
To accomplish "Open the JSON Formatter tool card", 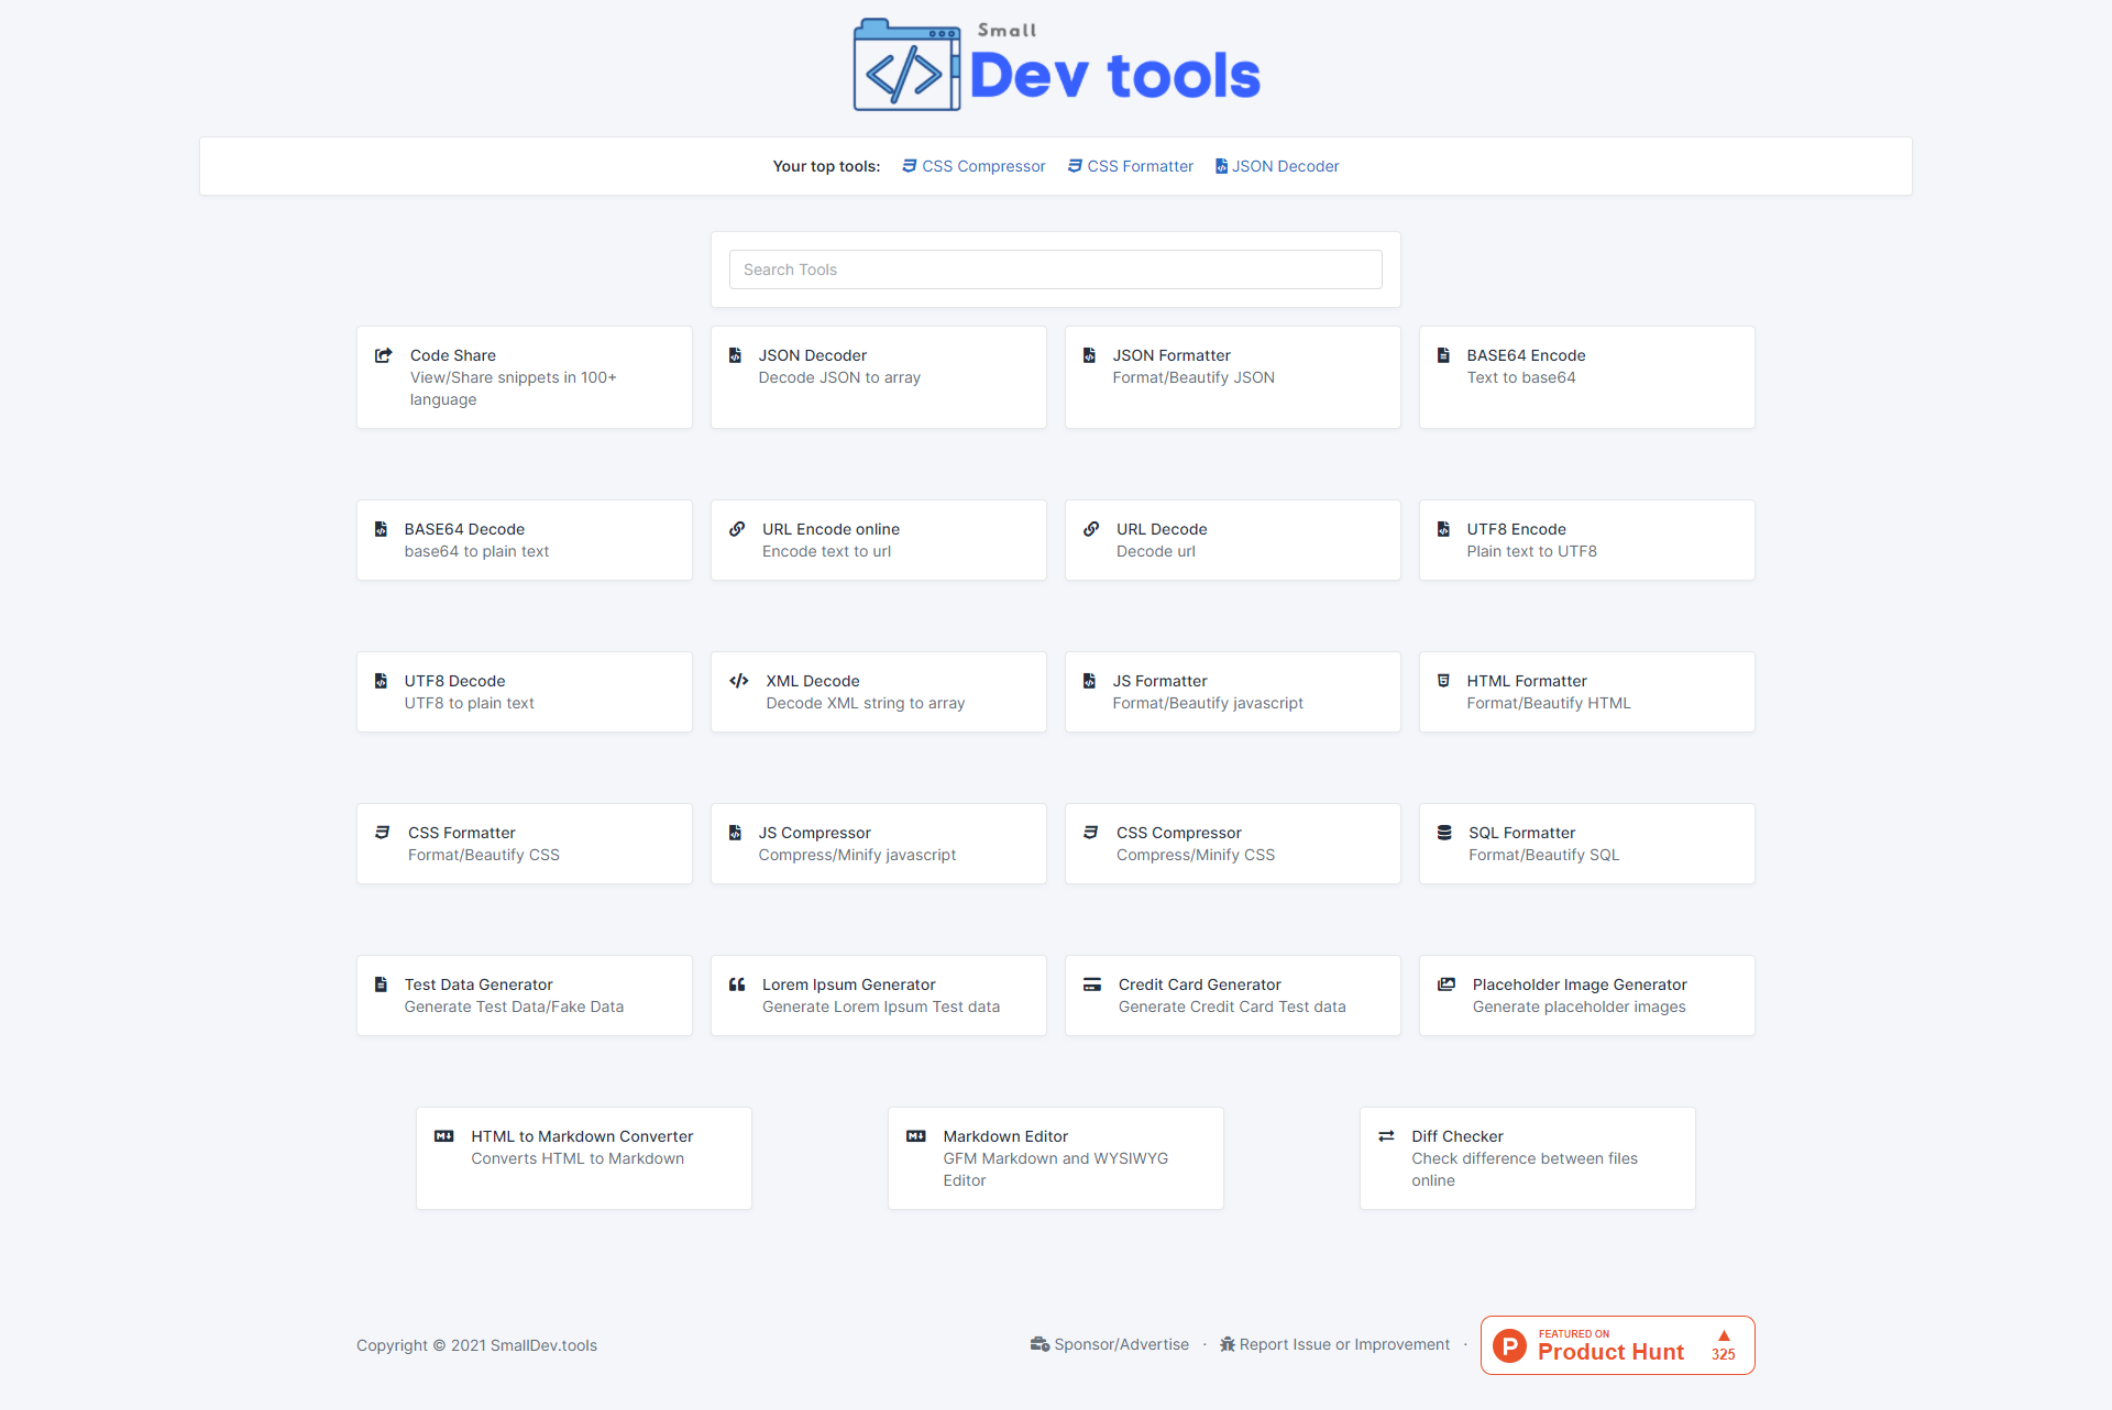I will tap(1232, 377).
